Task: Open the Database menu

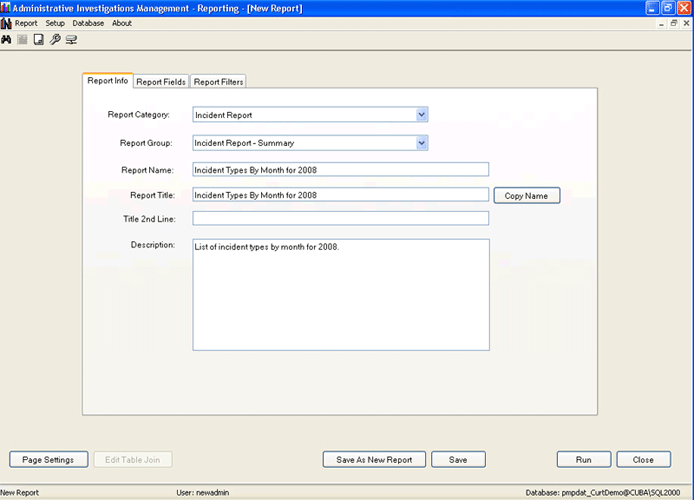Action: (x=88, y=23)
